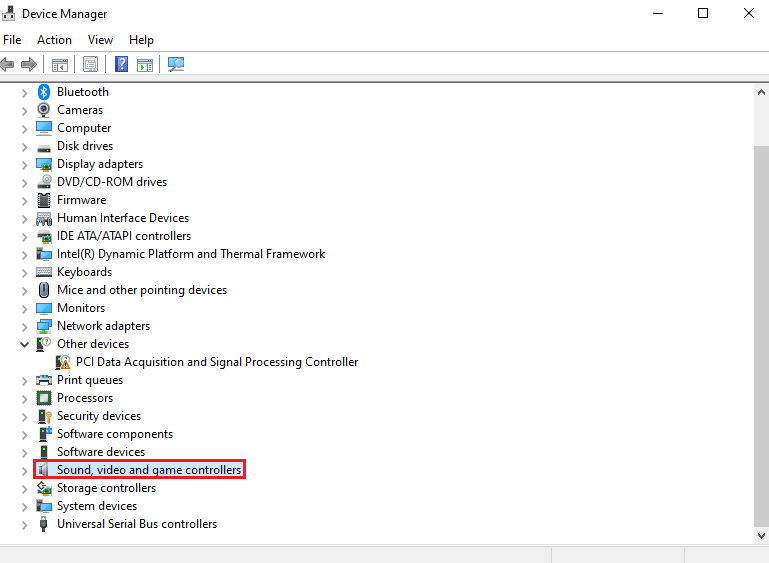Click the Forward arrow toolbar icon

point(29,64)
